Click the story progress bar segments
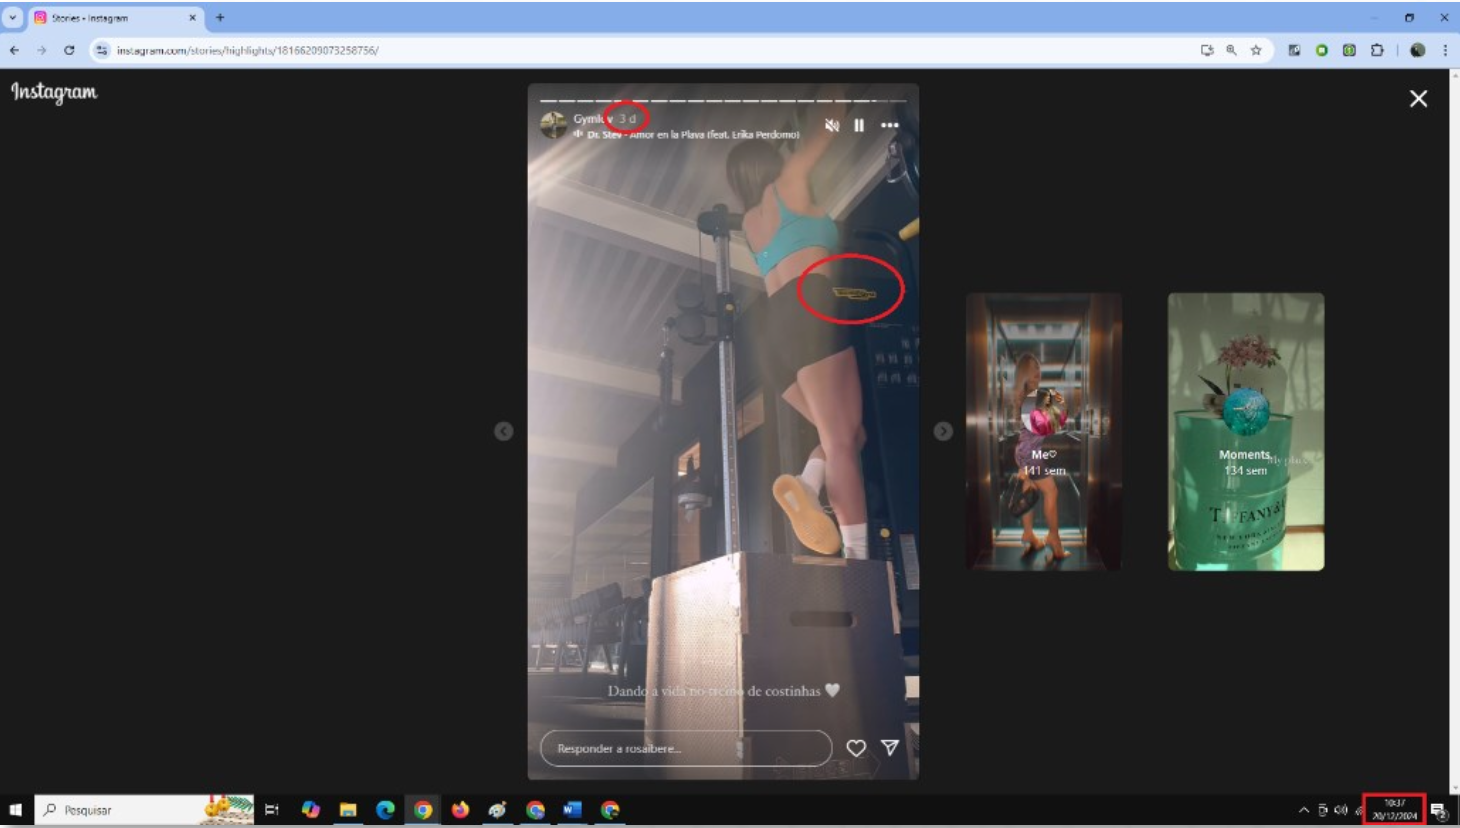 722,101
